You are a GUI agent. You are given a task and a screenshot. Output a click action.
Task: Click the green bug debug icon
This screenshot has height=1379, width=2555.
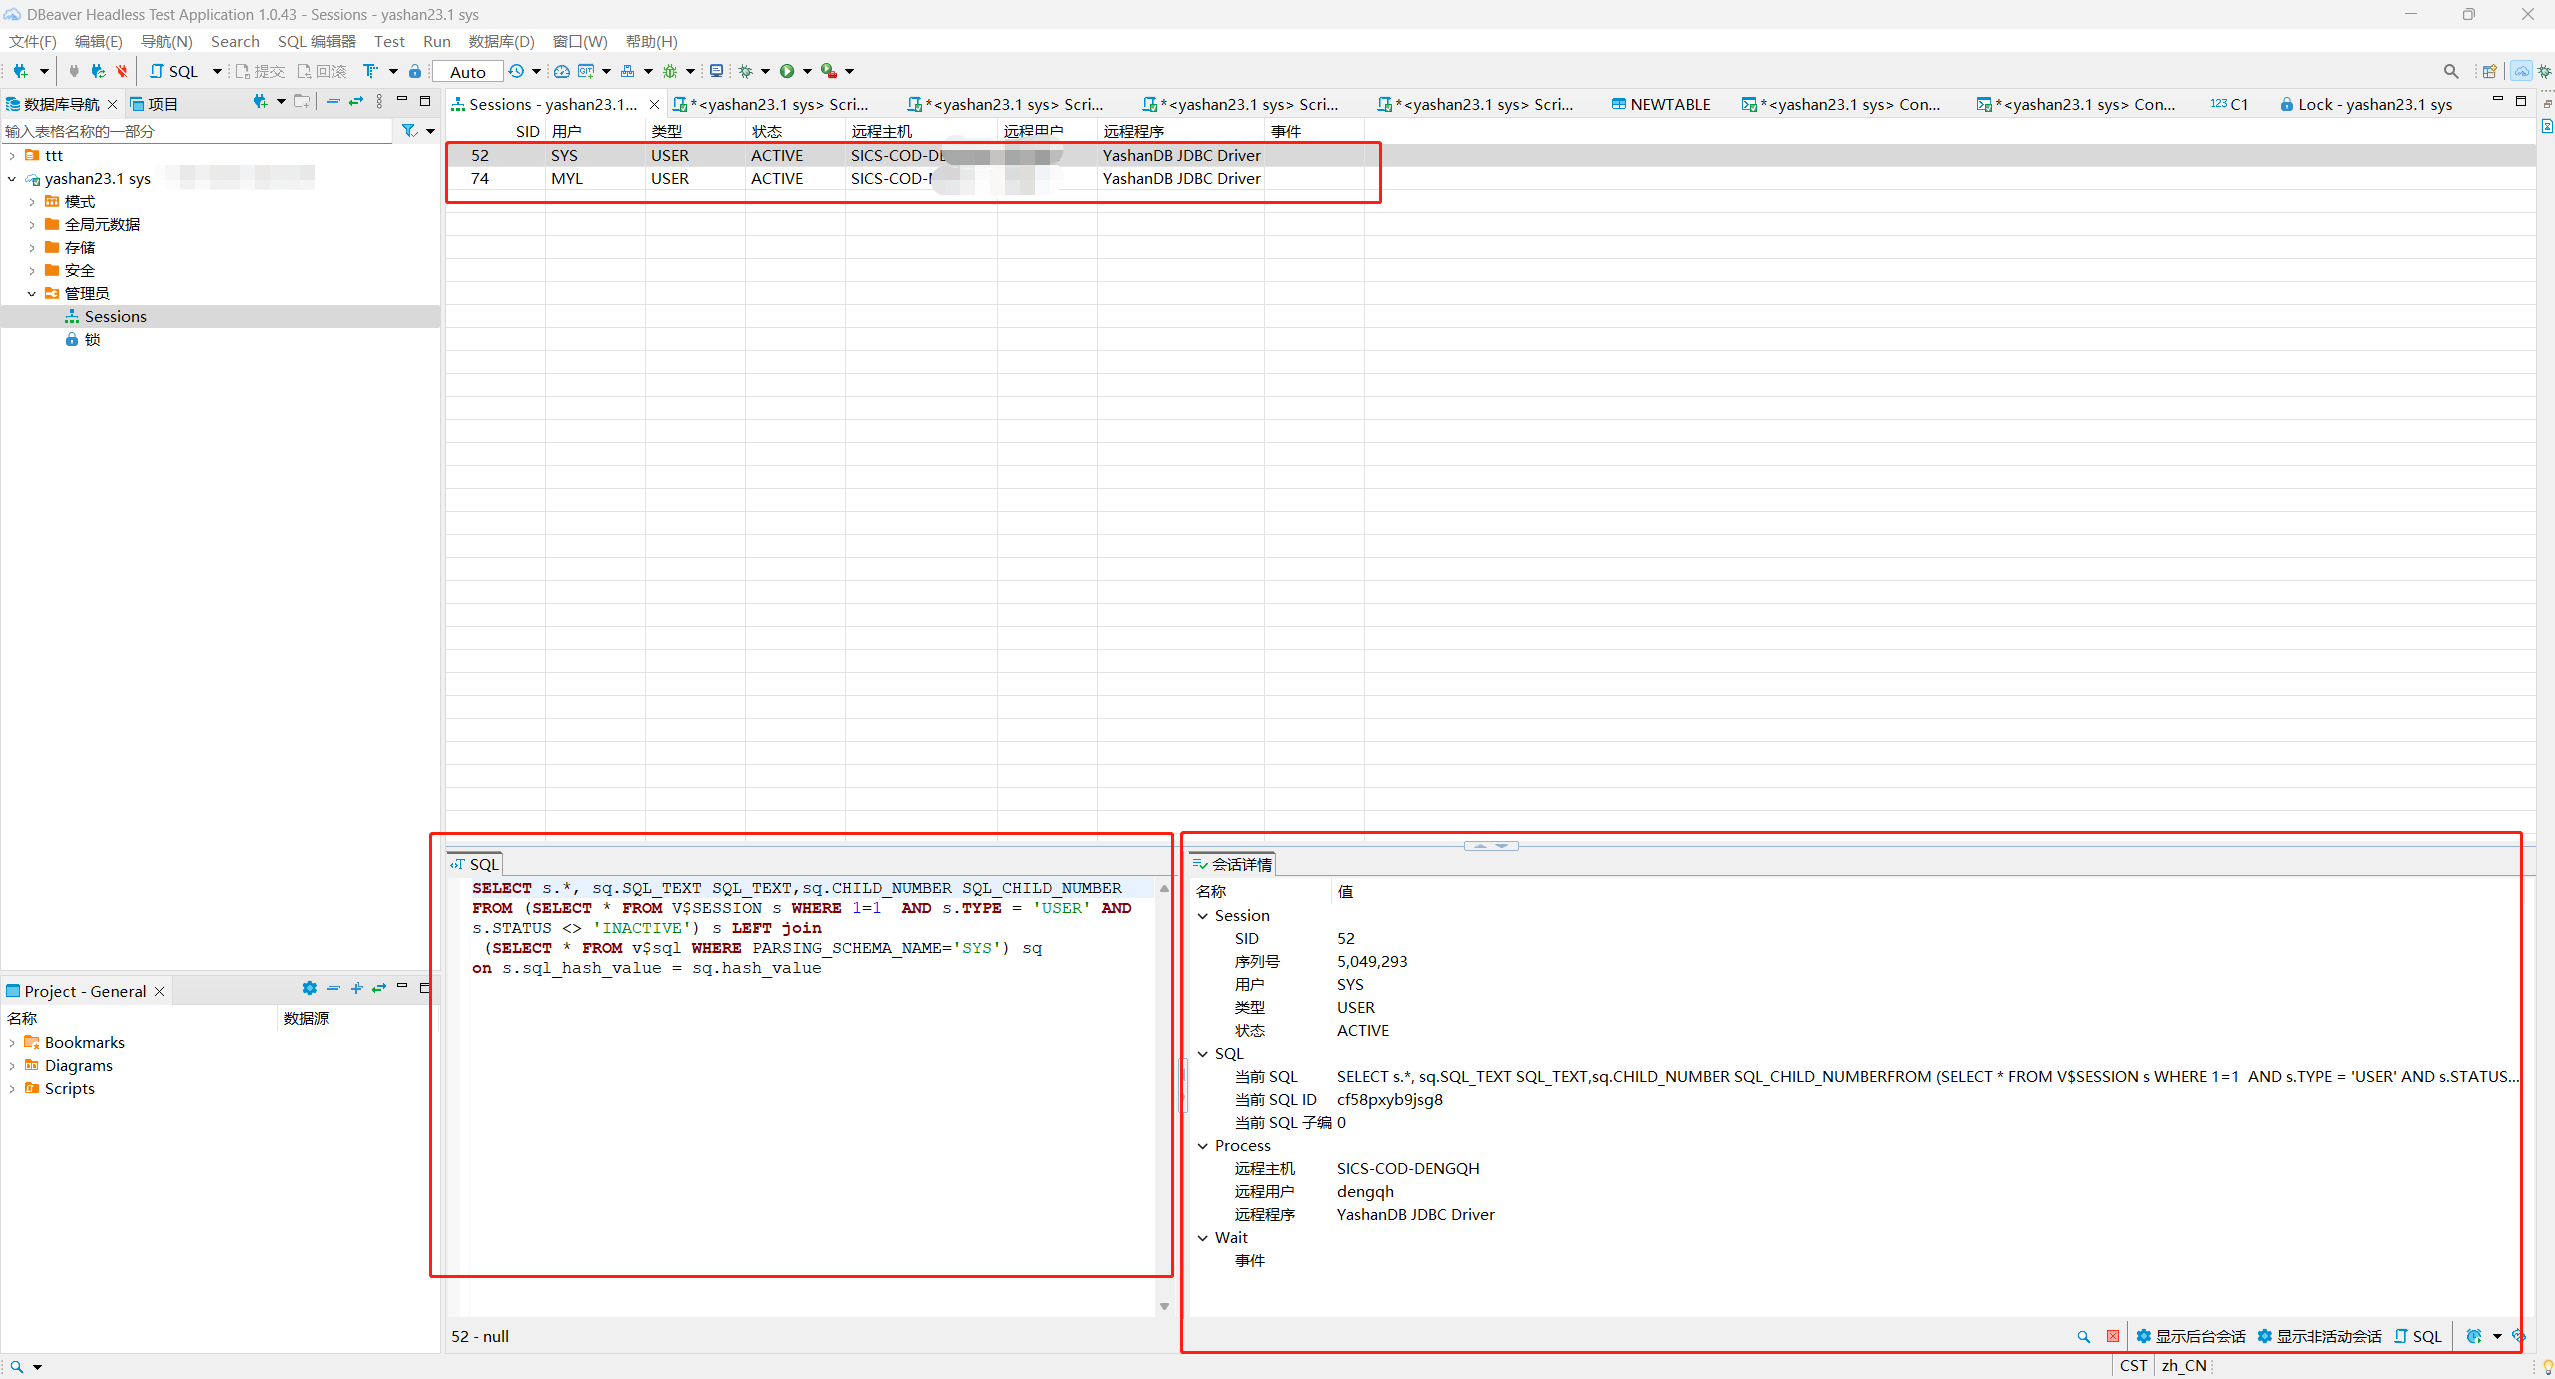[x=670, y=71]
